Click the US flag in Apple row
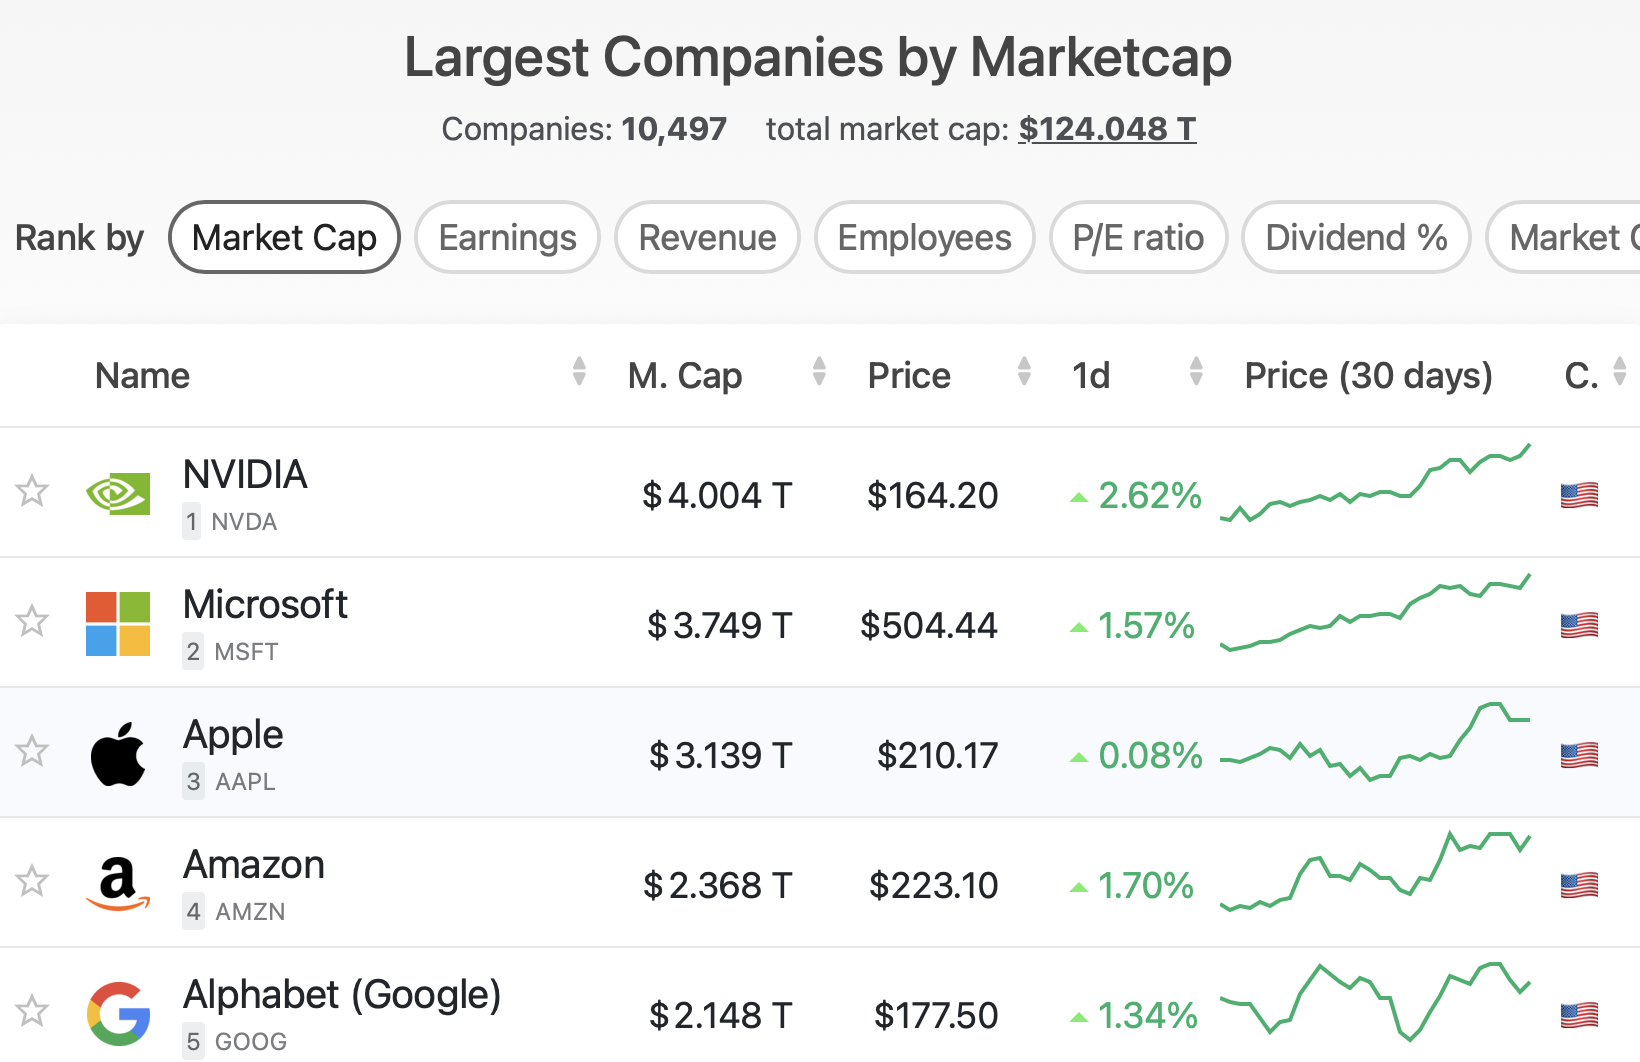 tap(1579, 755)
